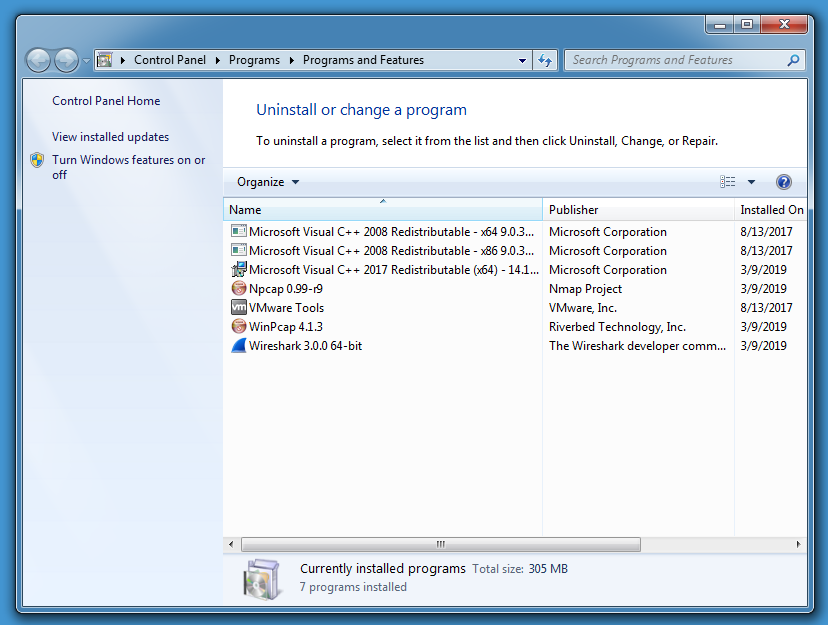Viewport: 828px width, 625px height.
Task: Click the Wireshark shark fin icon
Action: pos(238,346)
